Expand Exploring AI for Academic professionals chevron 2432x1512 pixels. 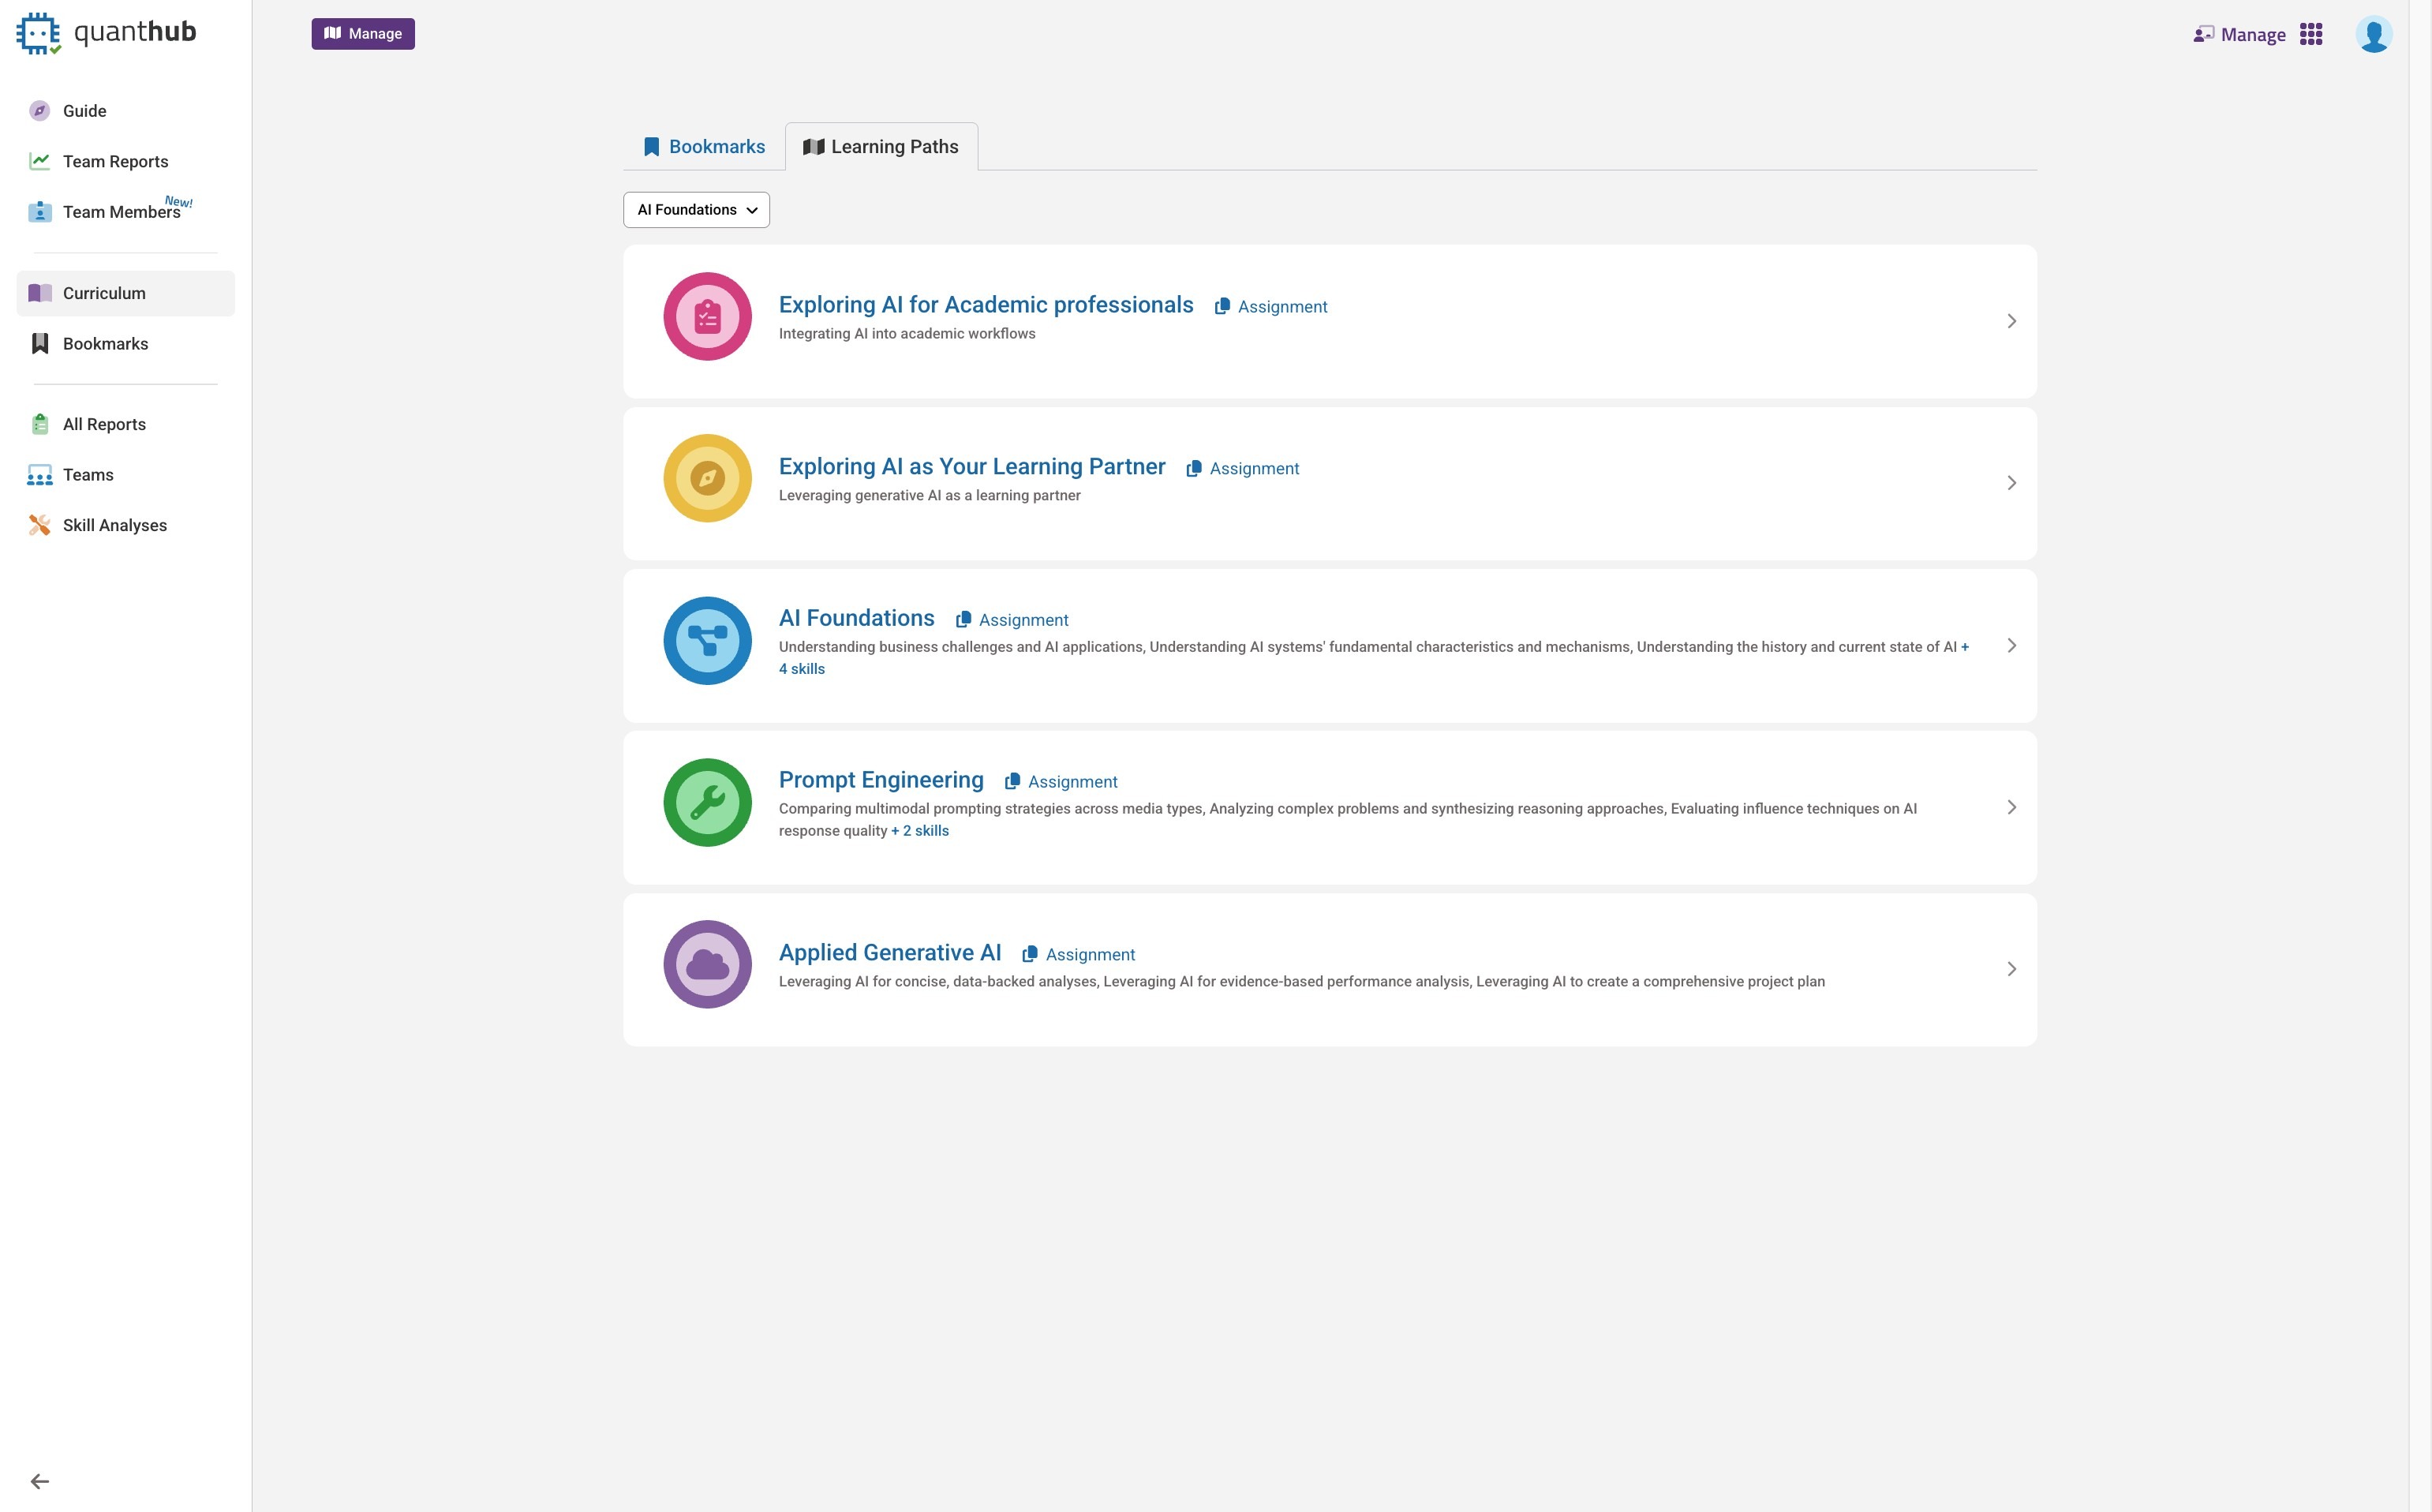tap(2011, 321)
